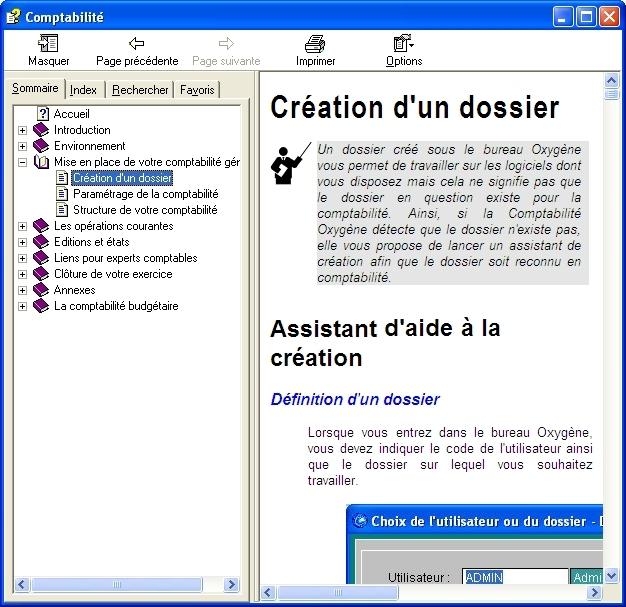Collapse the Mise en place tree node
The width and height of the screenshot is (626, 607).
[22, 162]
